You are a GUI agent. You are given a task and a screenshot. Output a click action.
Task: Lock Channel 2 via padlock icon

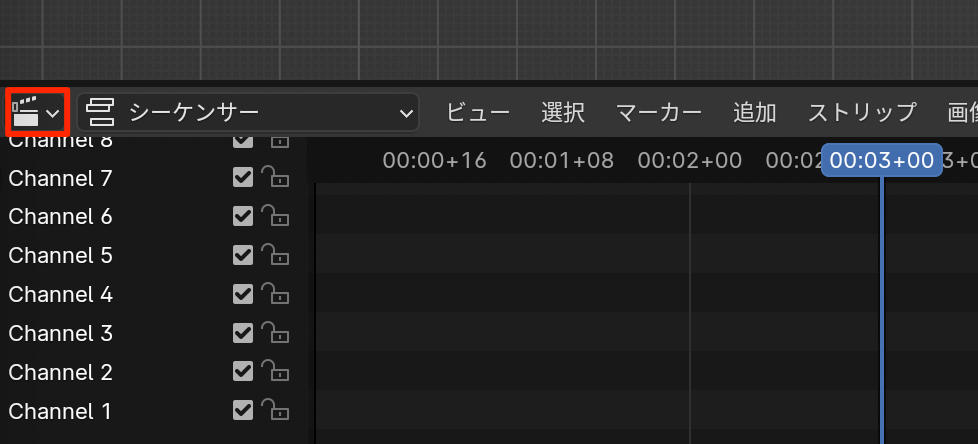tap(275, 372)
